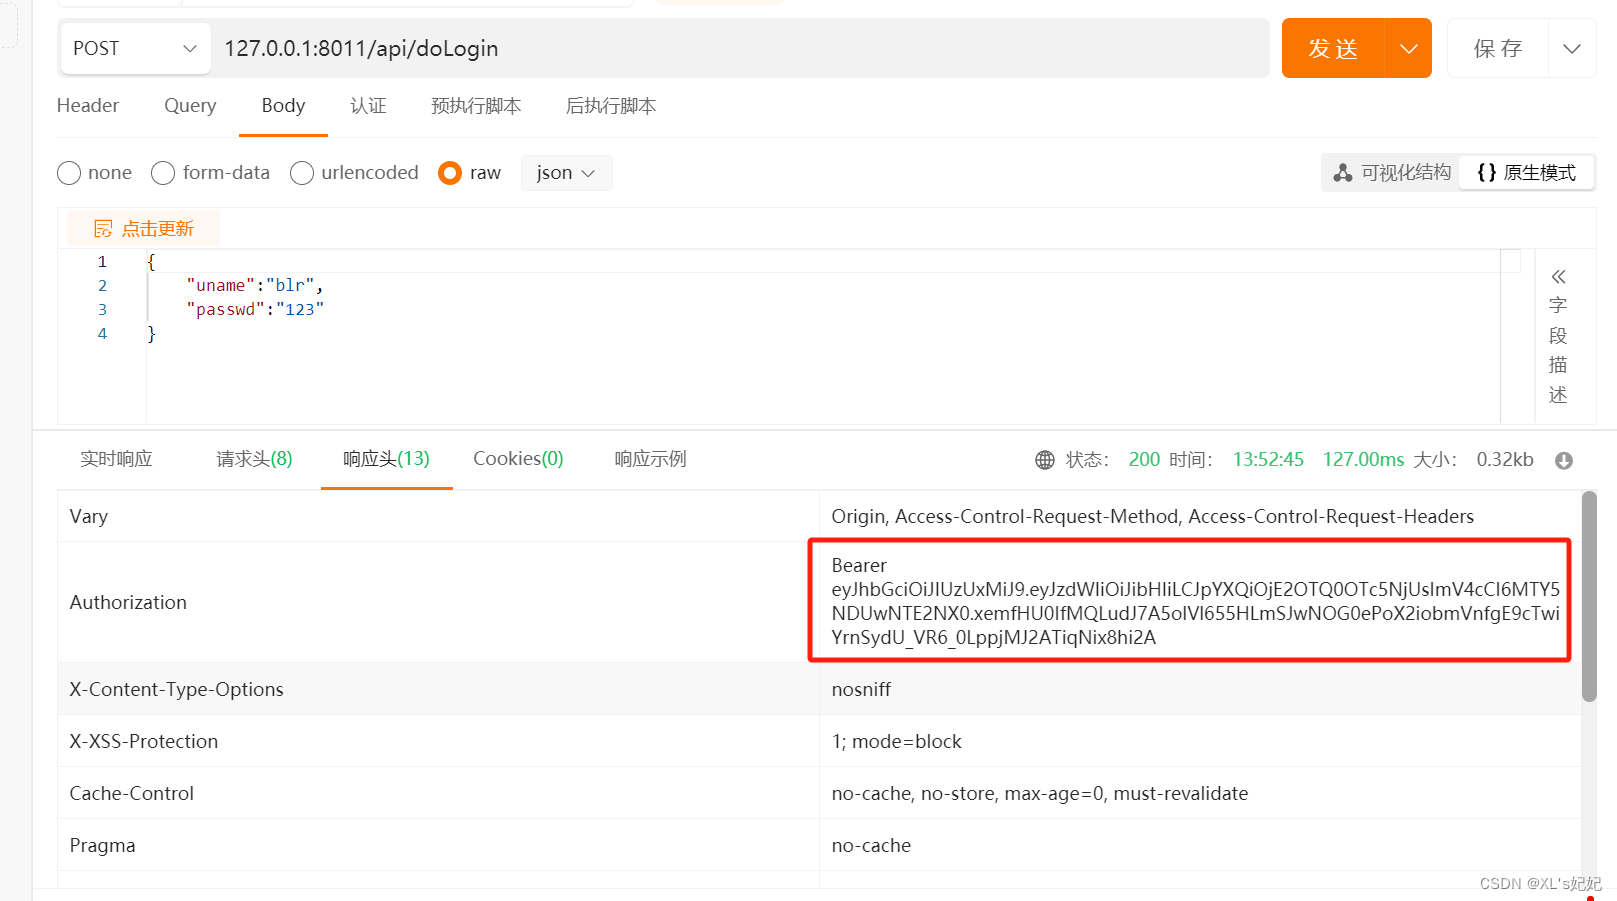Screen dimensions: 1617x901
Task: Click the nosniff value cell
Action: (x=1199, y=689)
